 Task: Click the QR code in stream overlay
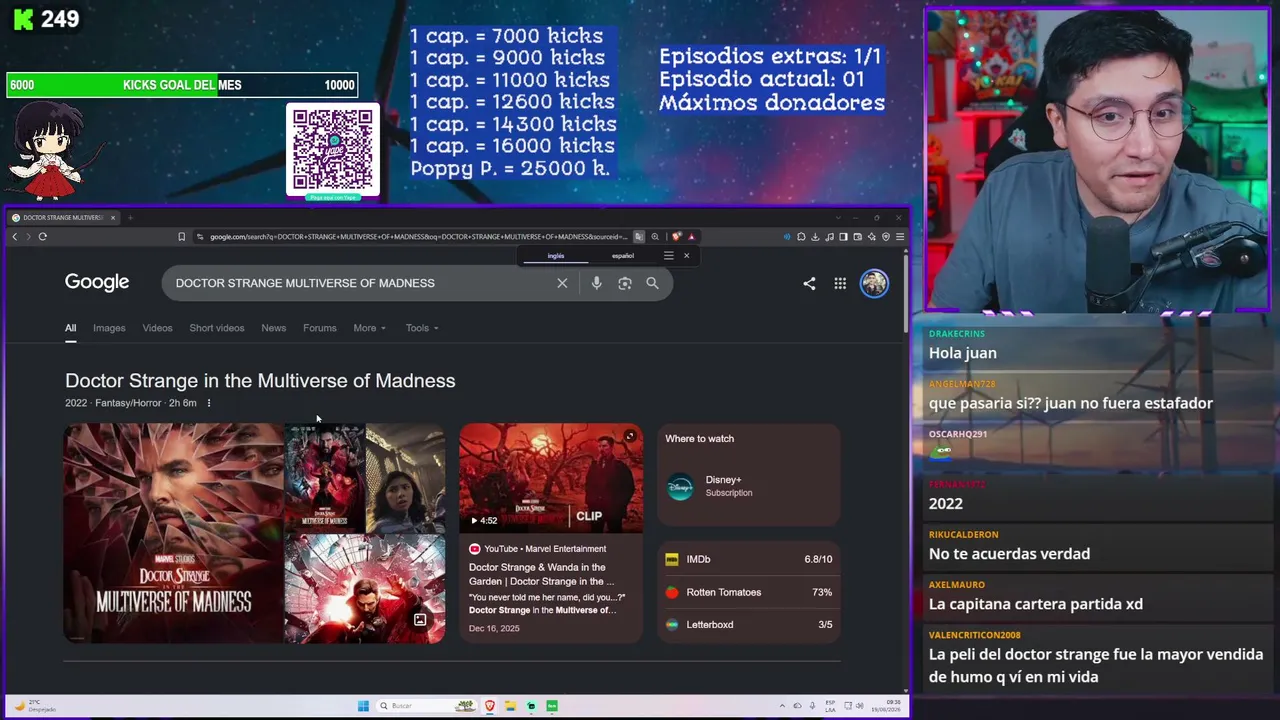[333, 149]
